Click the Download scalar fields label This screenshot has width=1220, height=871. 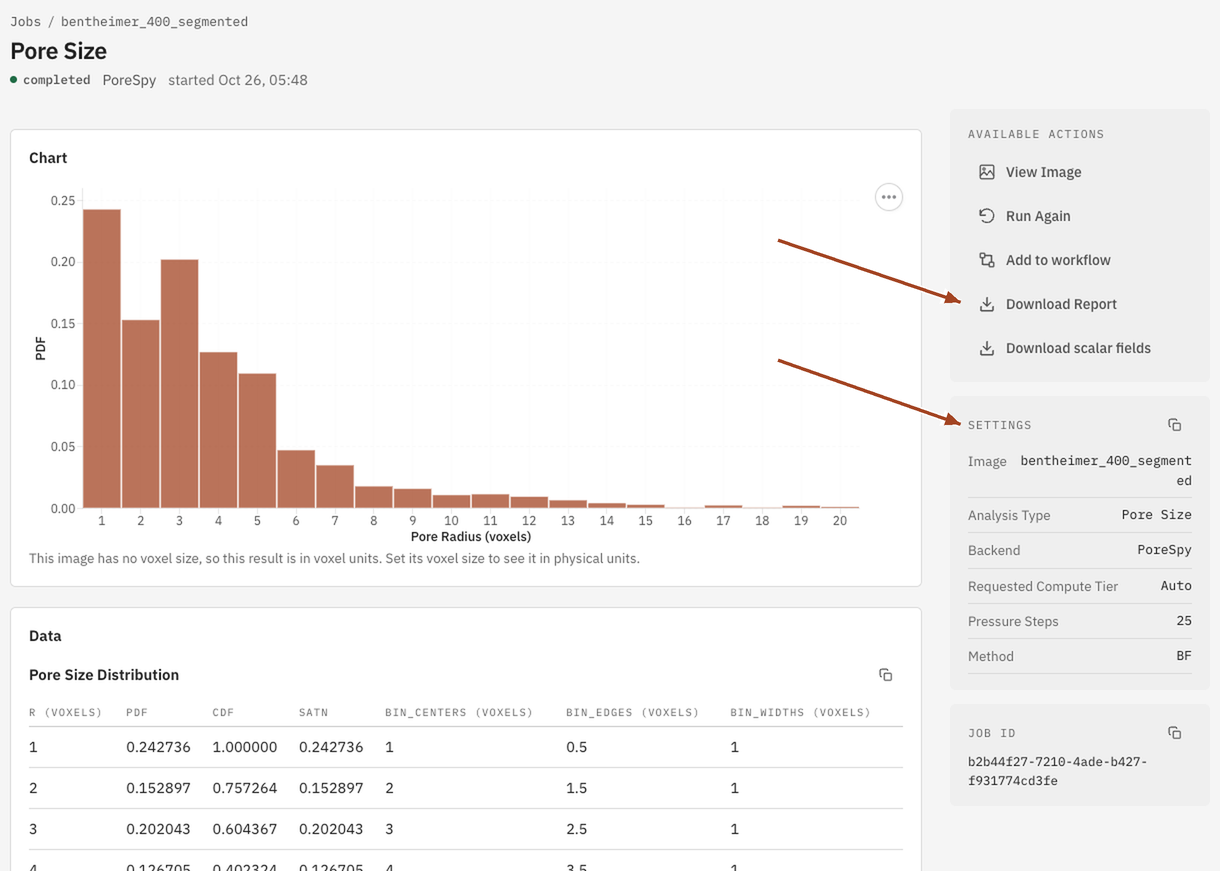tap(1078, 348)
